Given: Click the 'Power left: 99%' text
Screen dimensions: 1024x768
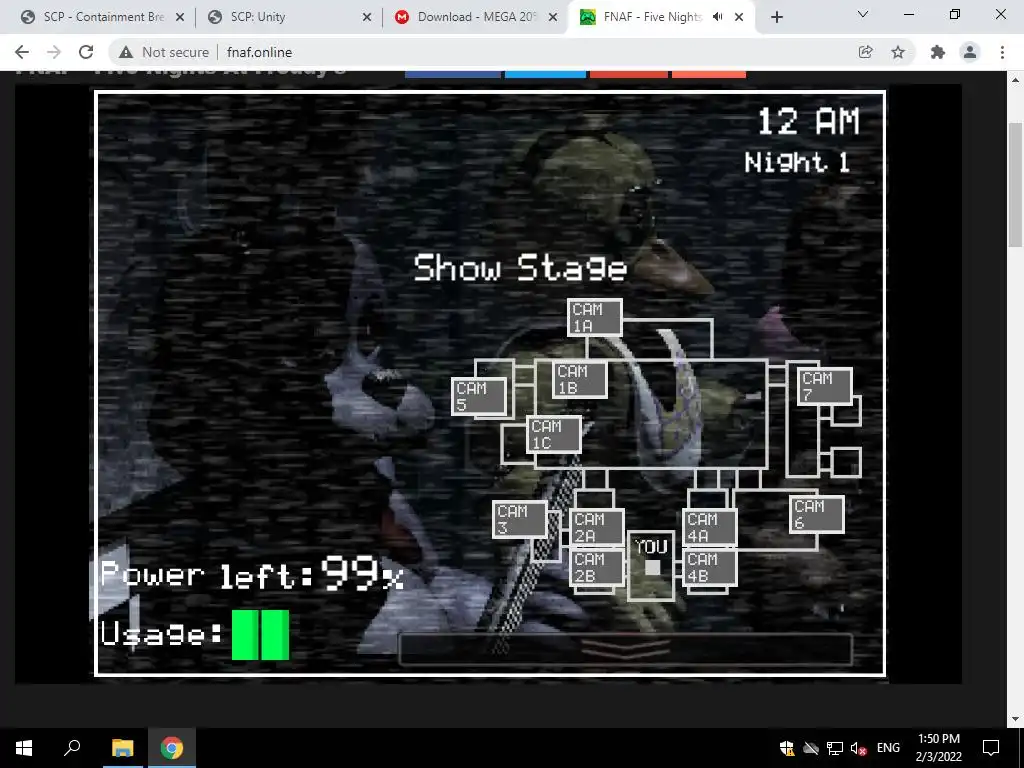Looking at the screenshot, I should click(252, 574).
